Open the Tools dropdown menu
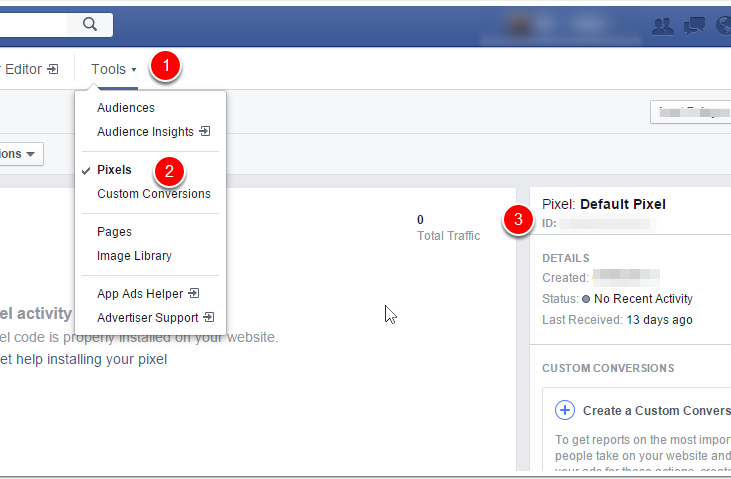 (113, 69)
